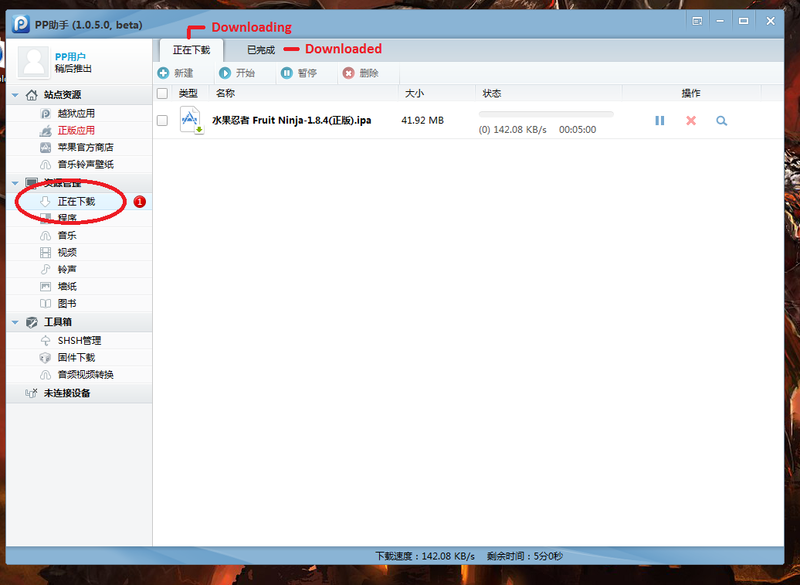Sort by the 大小 column header

(414, 93)
